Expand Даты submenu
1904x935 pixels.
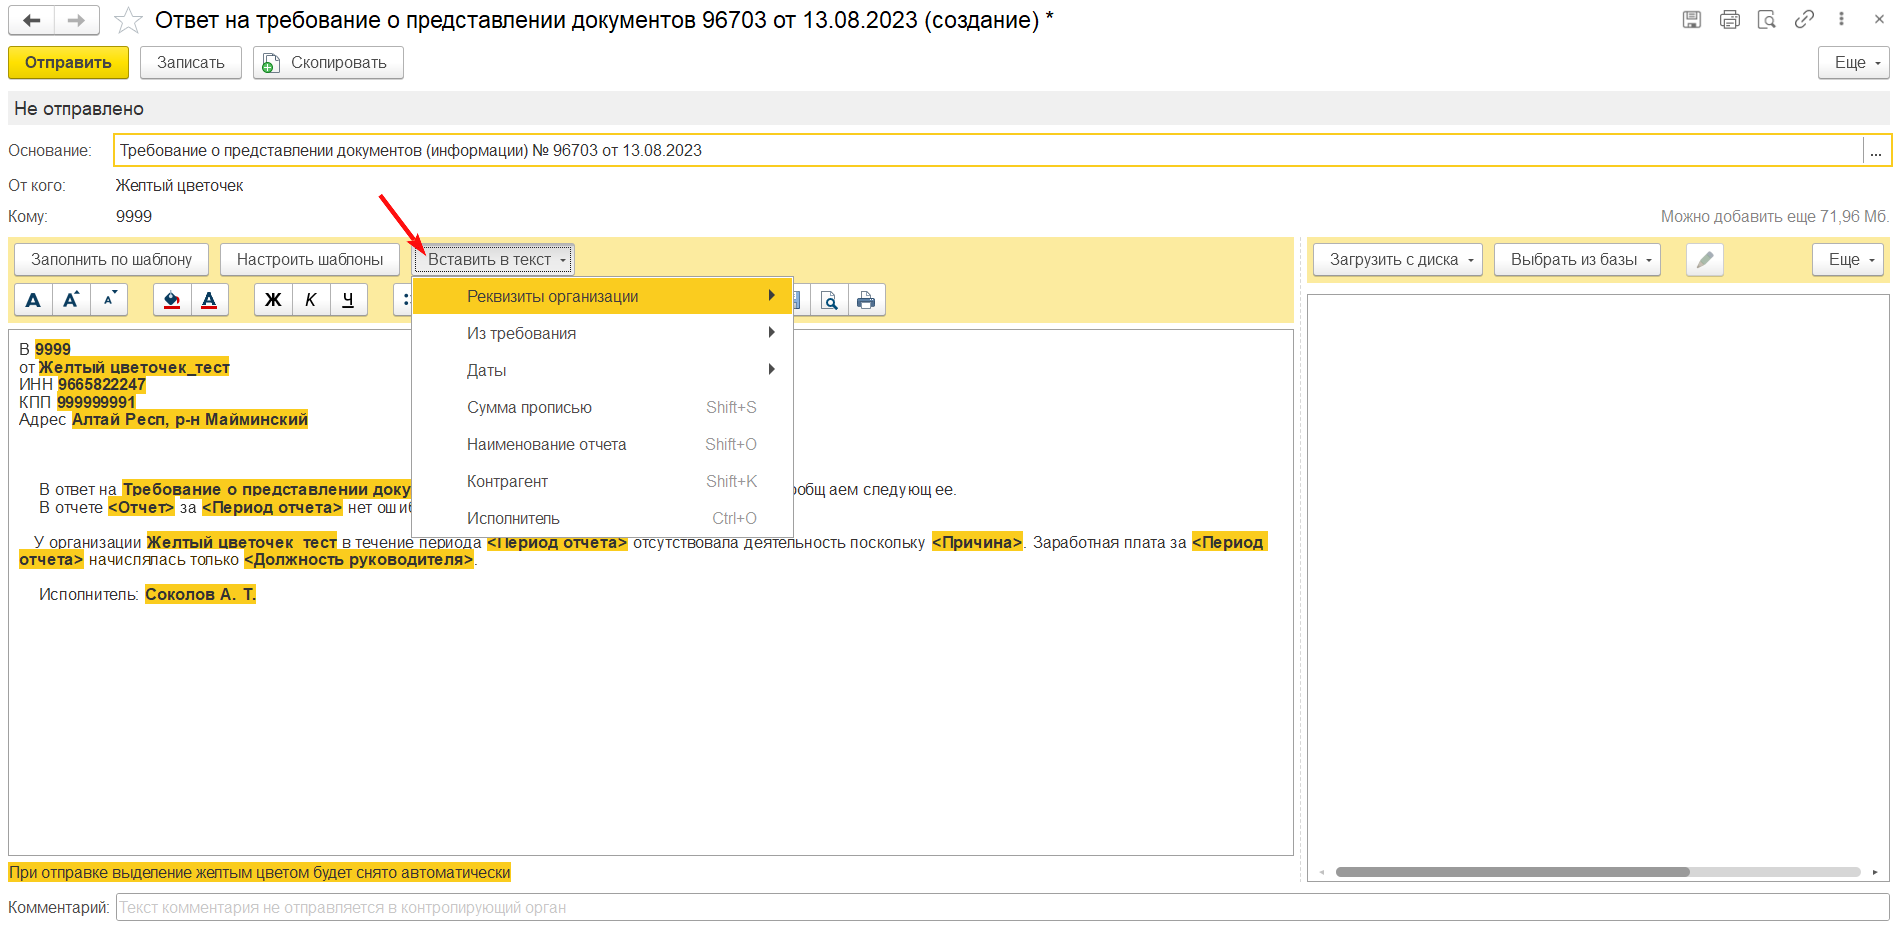[602, 370]
